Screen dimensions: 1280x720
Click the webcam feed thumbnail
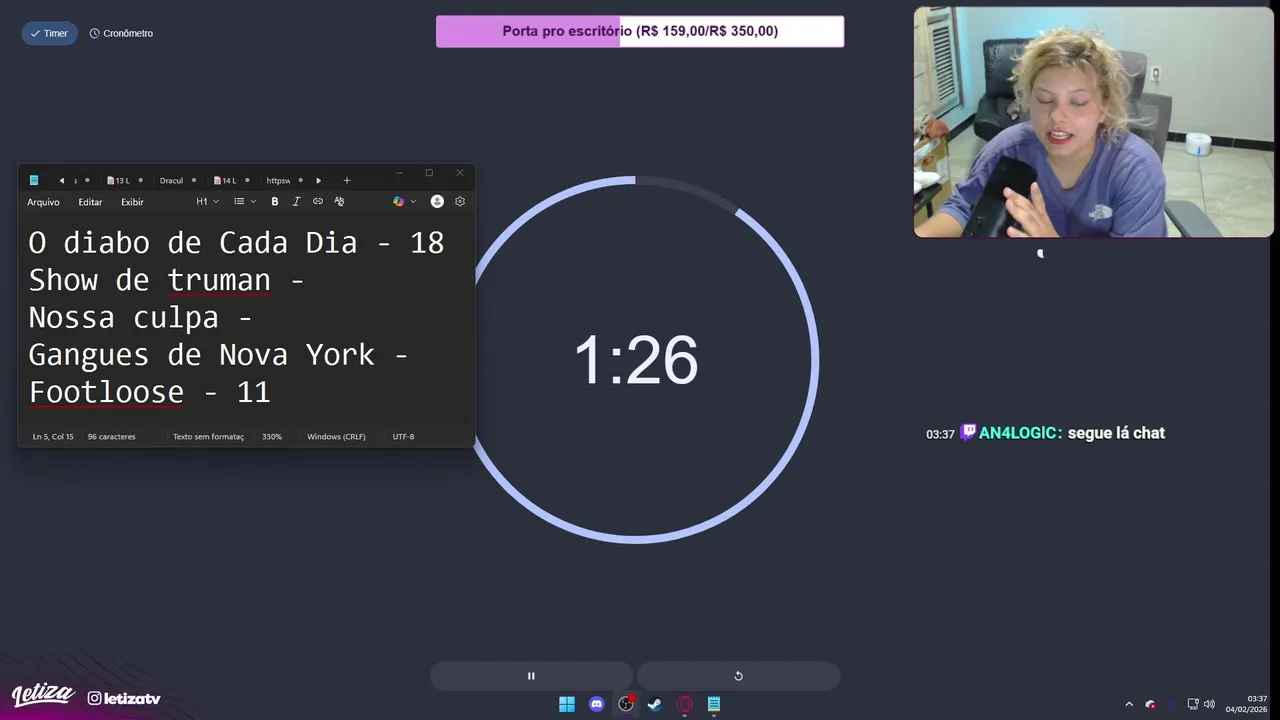click(1093, 122)
